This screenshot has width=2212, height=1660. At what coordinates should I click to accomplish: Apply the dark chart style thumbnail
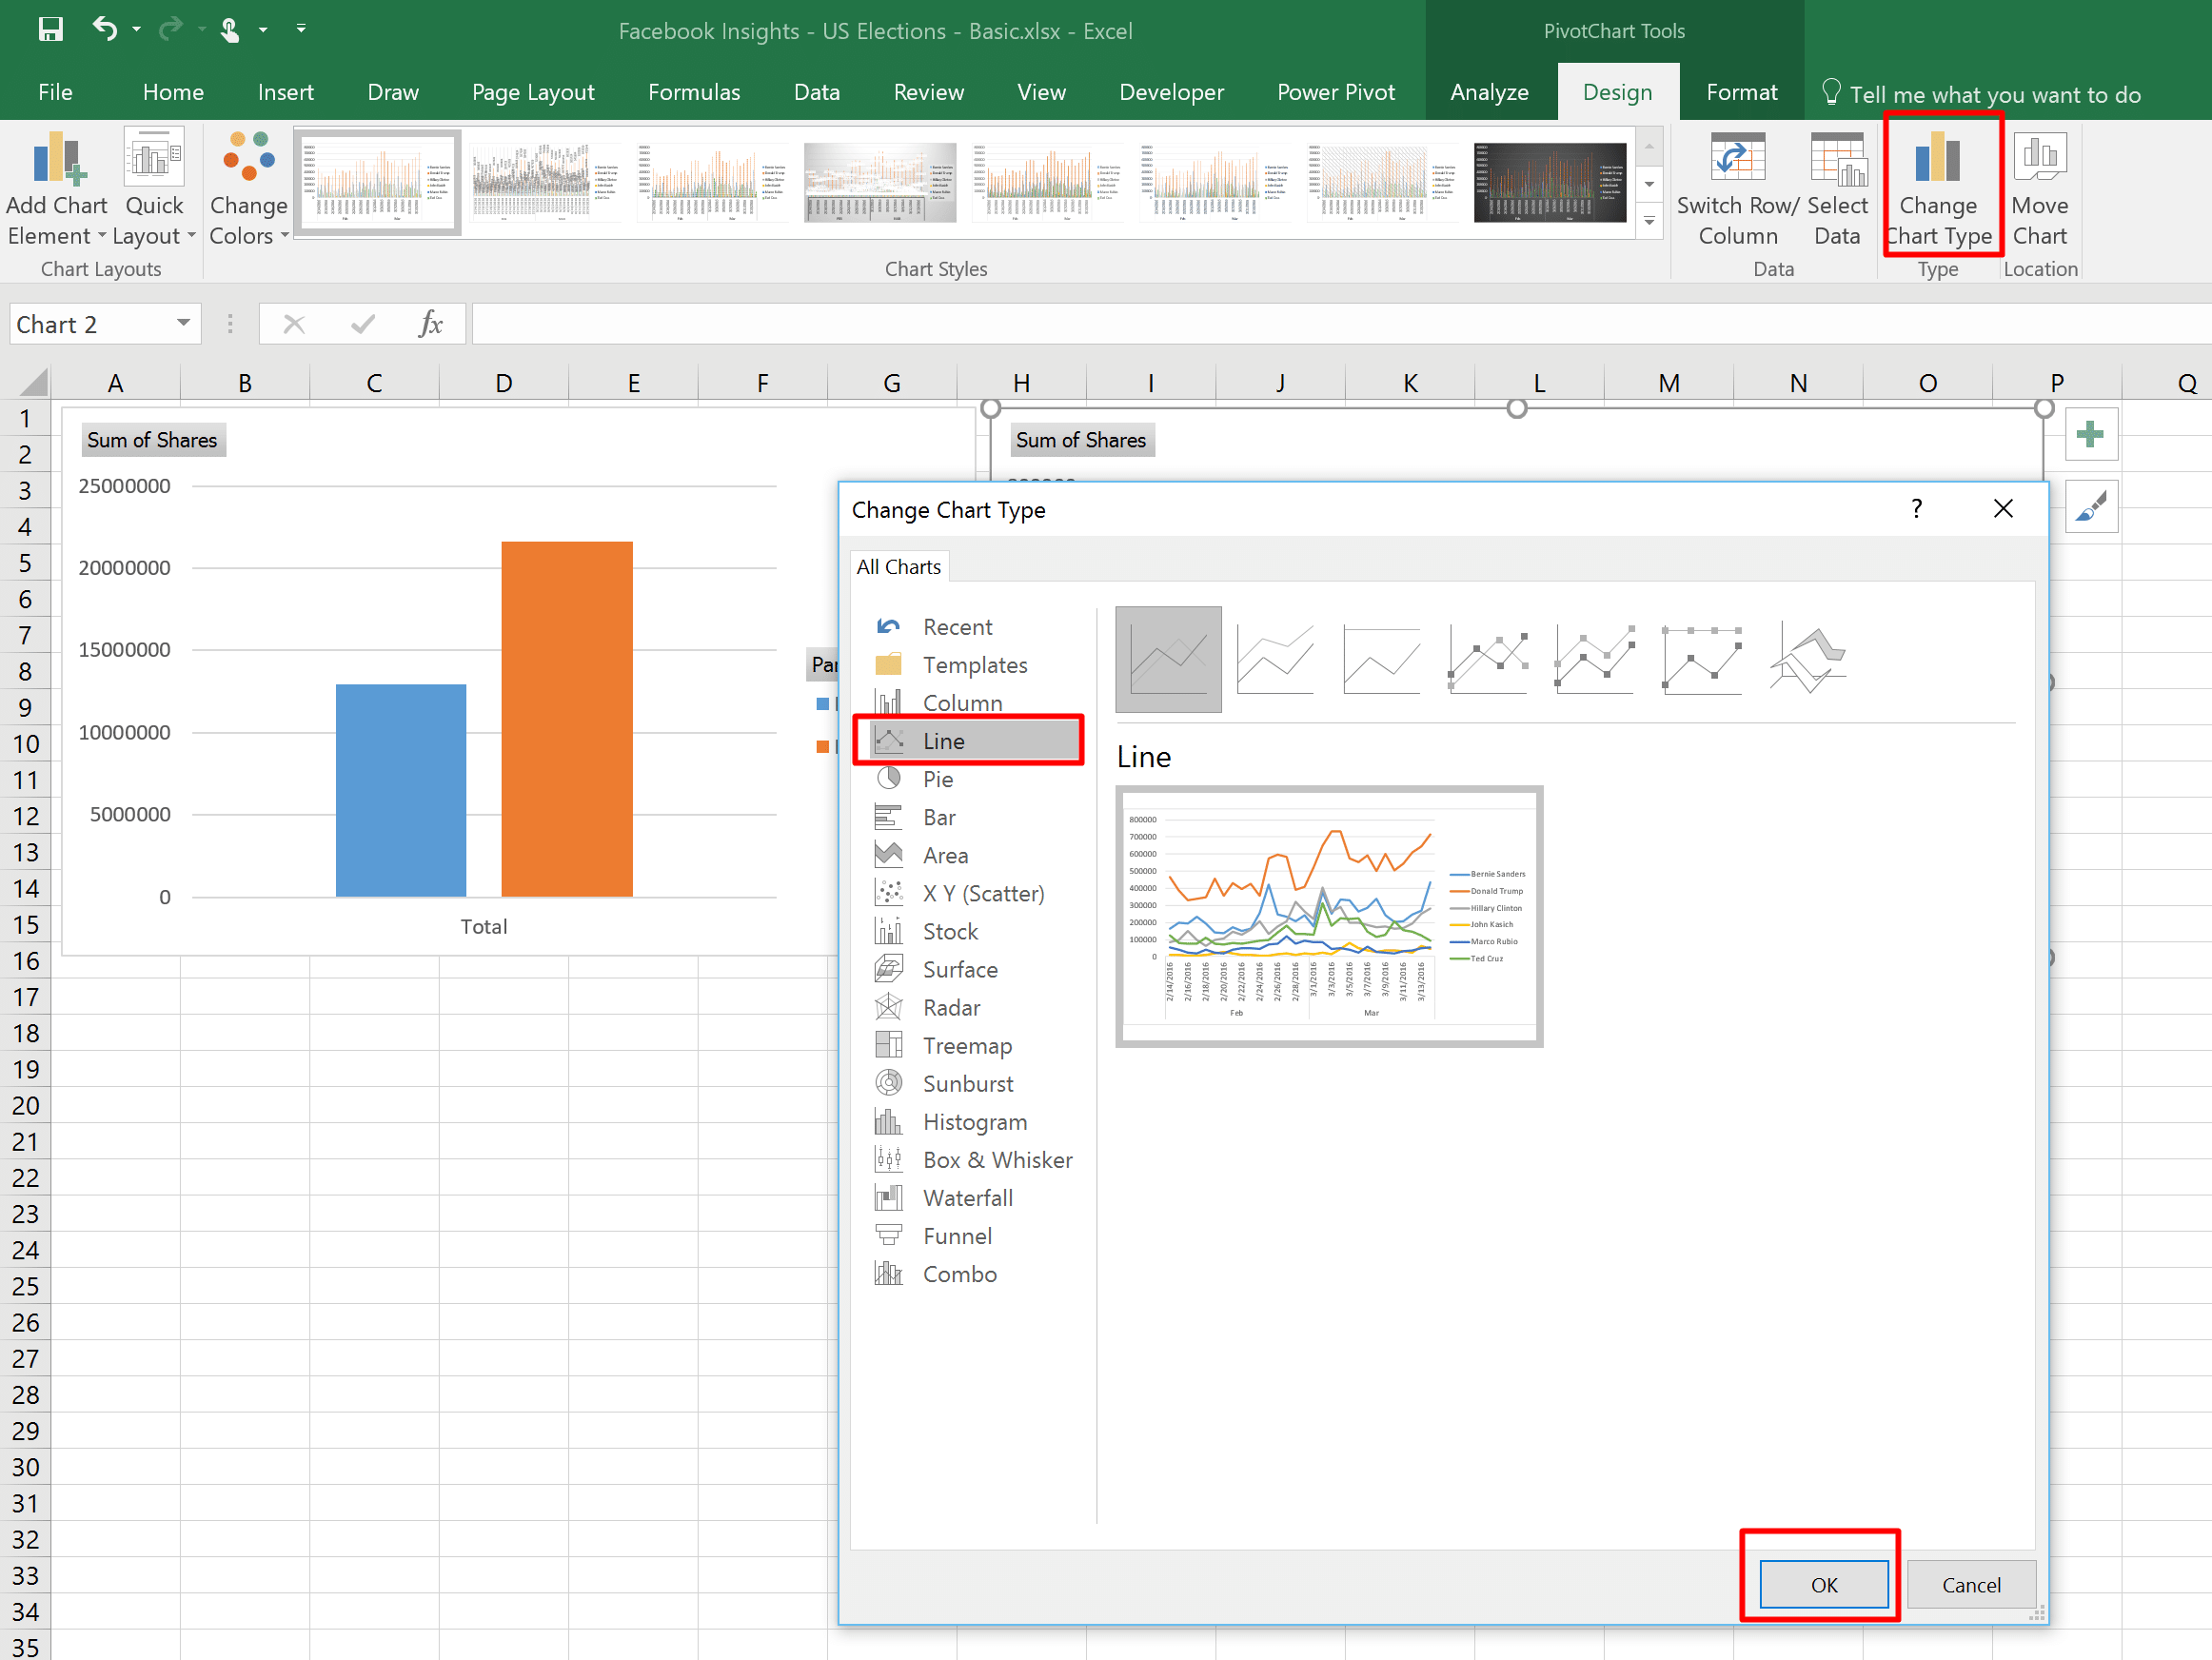coord(1550,182)
